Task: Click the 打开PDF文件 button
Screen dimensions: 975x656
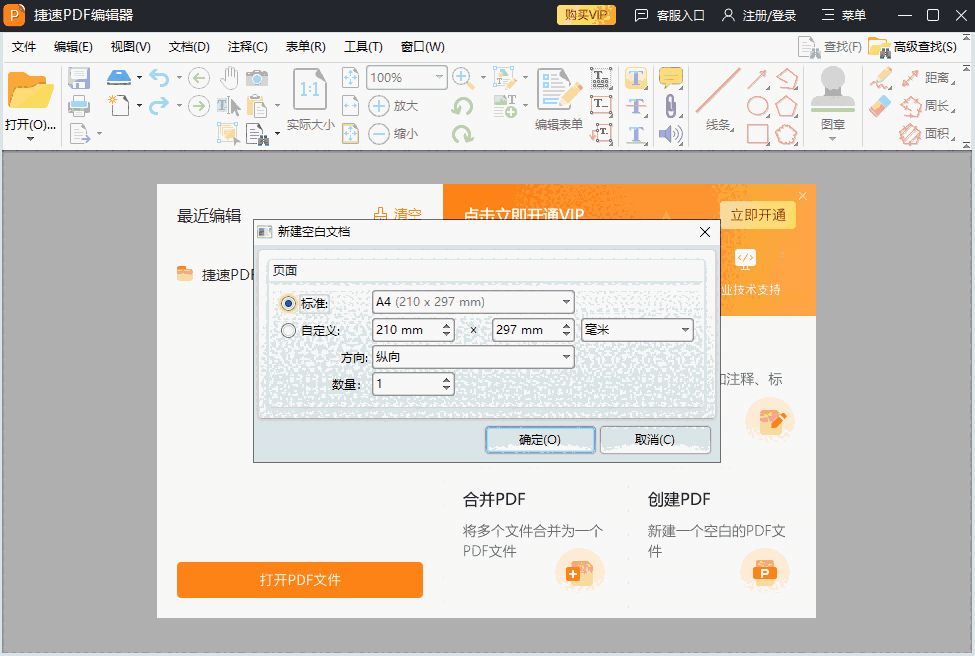Action: point(299,580)
